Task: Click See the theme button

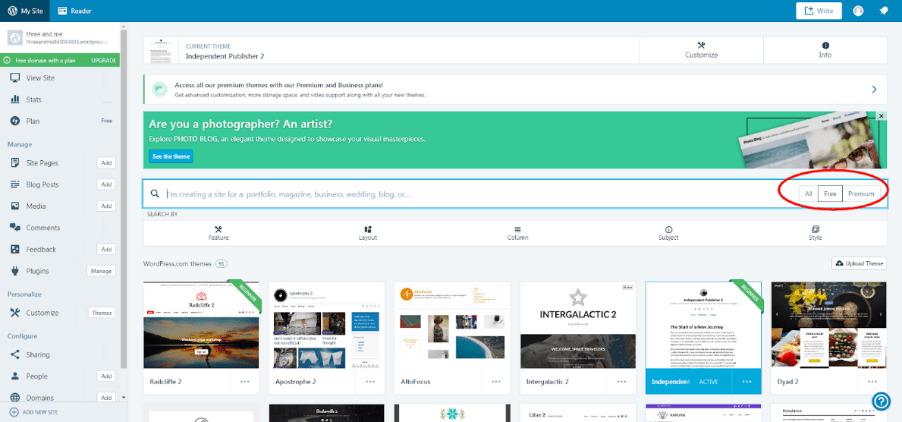Action: click(171, 156)
